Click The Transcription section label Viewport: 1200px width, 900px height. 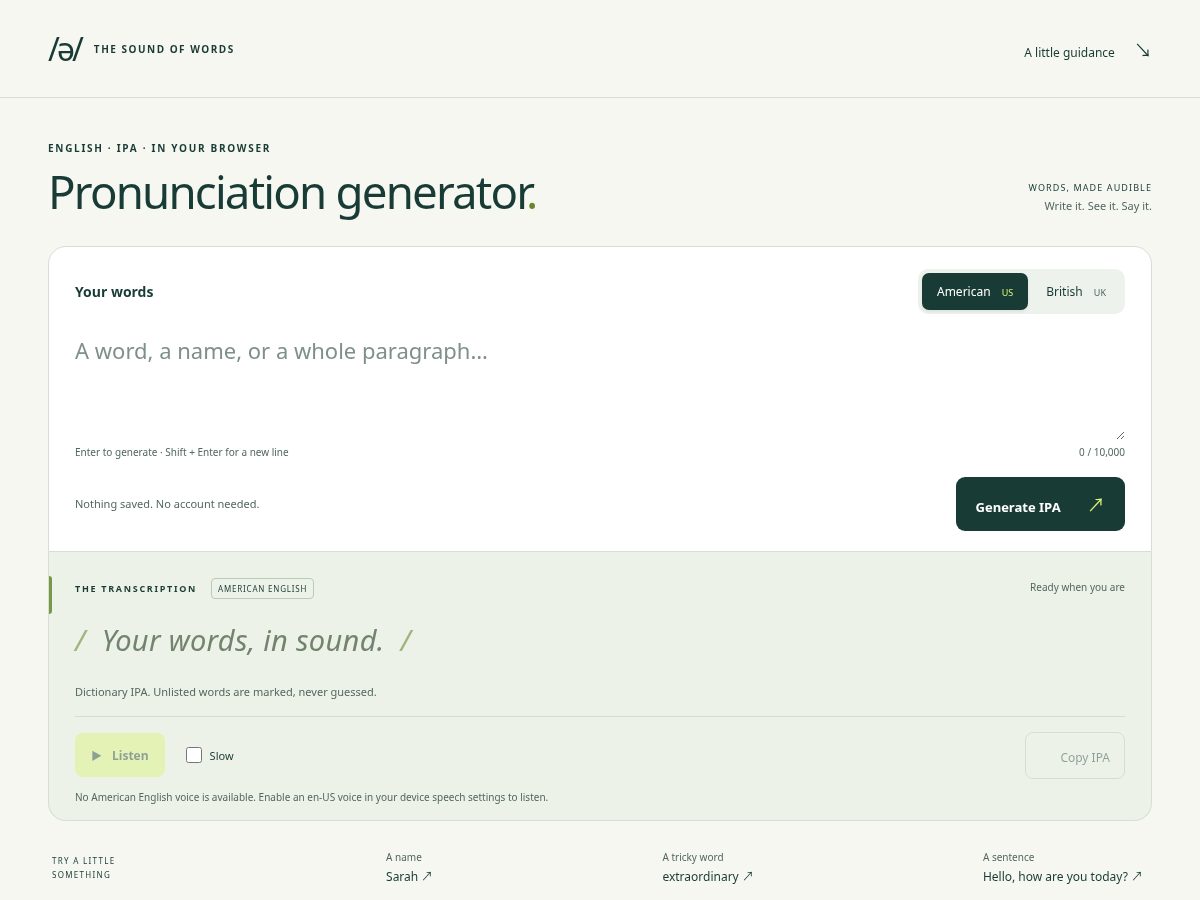[136, 589]
